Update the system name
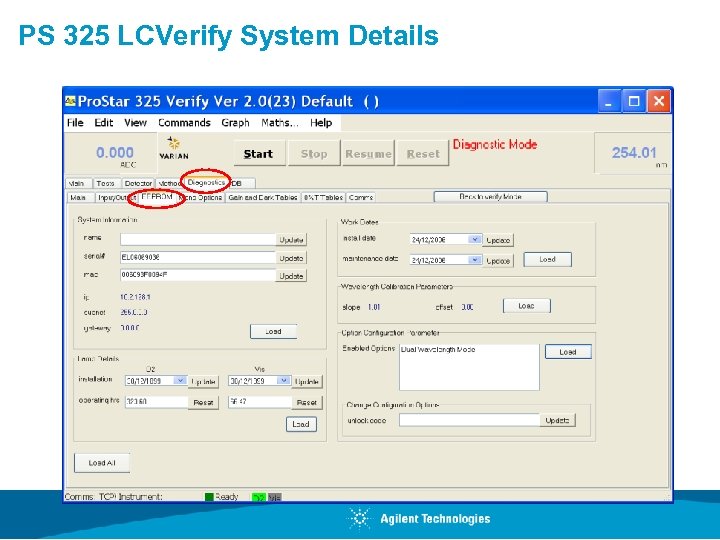This screenshot has height=540, width=720. [291, 240]
